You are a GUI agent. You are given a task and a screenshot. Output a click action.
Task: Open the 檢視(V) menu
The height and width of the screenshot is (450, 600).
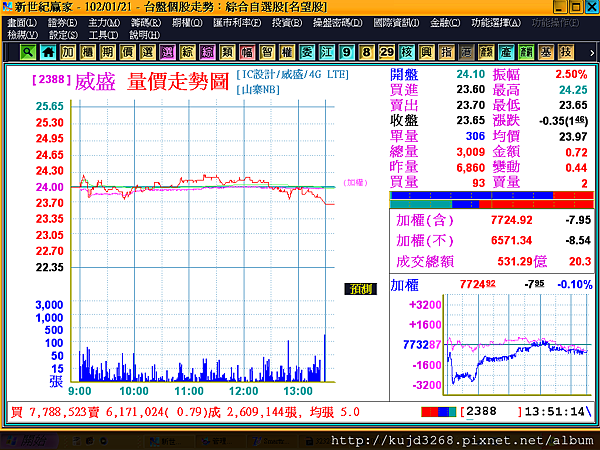(23, 35)
